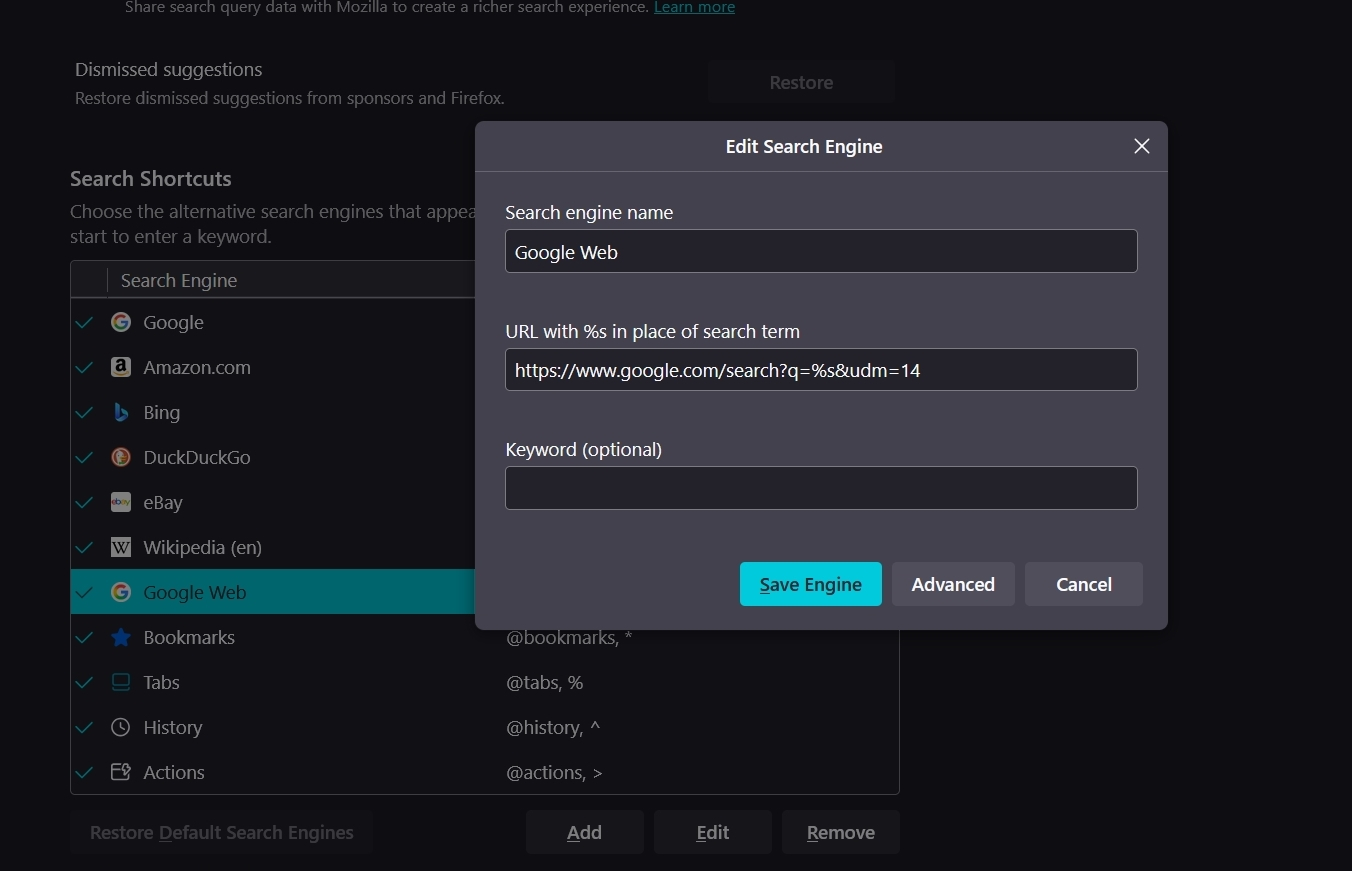Focus the Keyword (optional) text field
Viewport: 1352px width, 871px height.
click(820, 488)
